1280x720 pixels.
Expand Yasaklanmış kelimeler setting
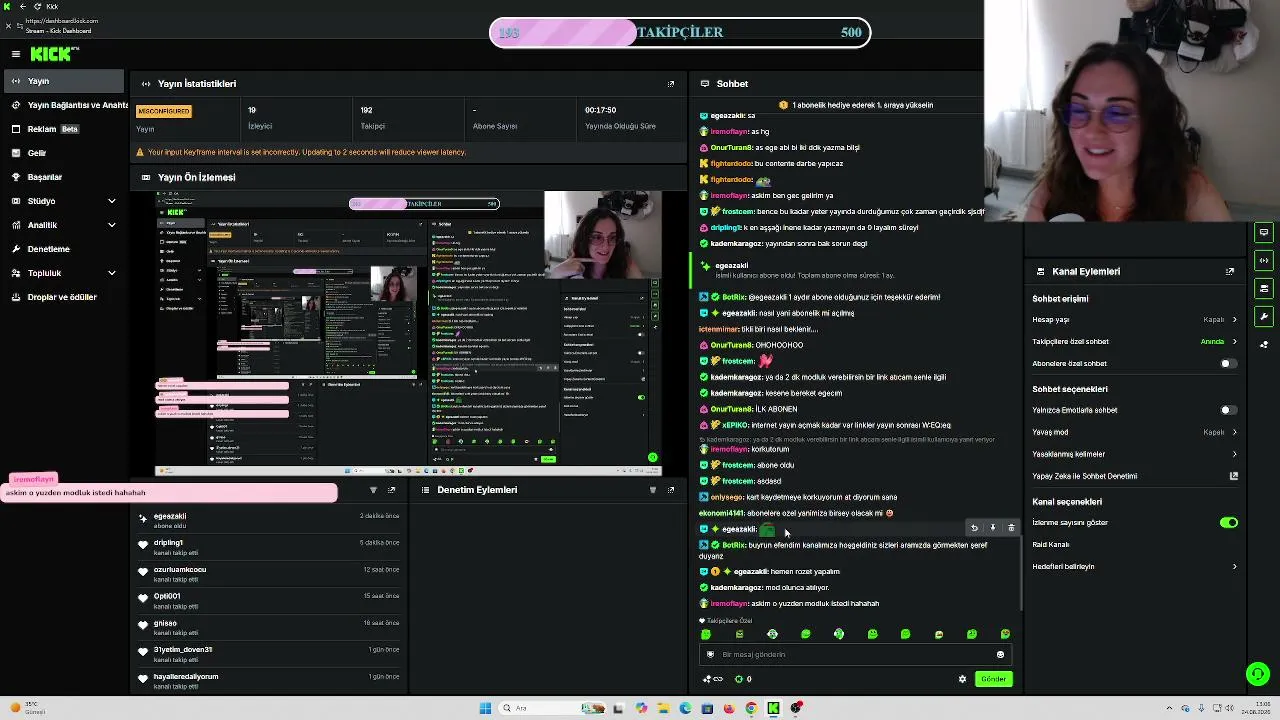click(x=1234, y=454)
